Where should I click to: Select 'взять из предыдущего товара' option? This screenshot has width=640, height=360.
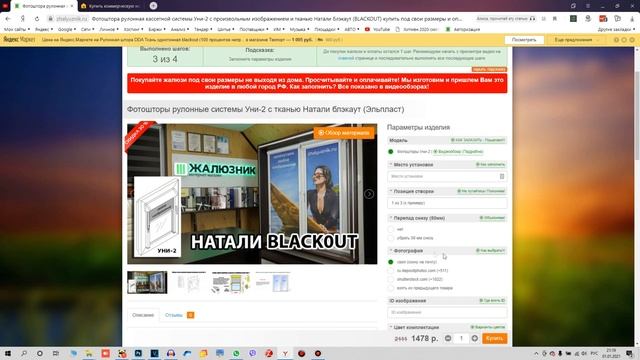point(391,288)
